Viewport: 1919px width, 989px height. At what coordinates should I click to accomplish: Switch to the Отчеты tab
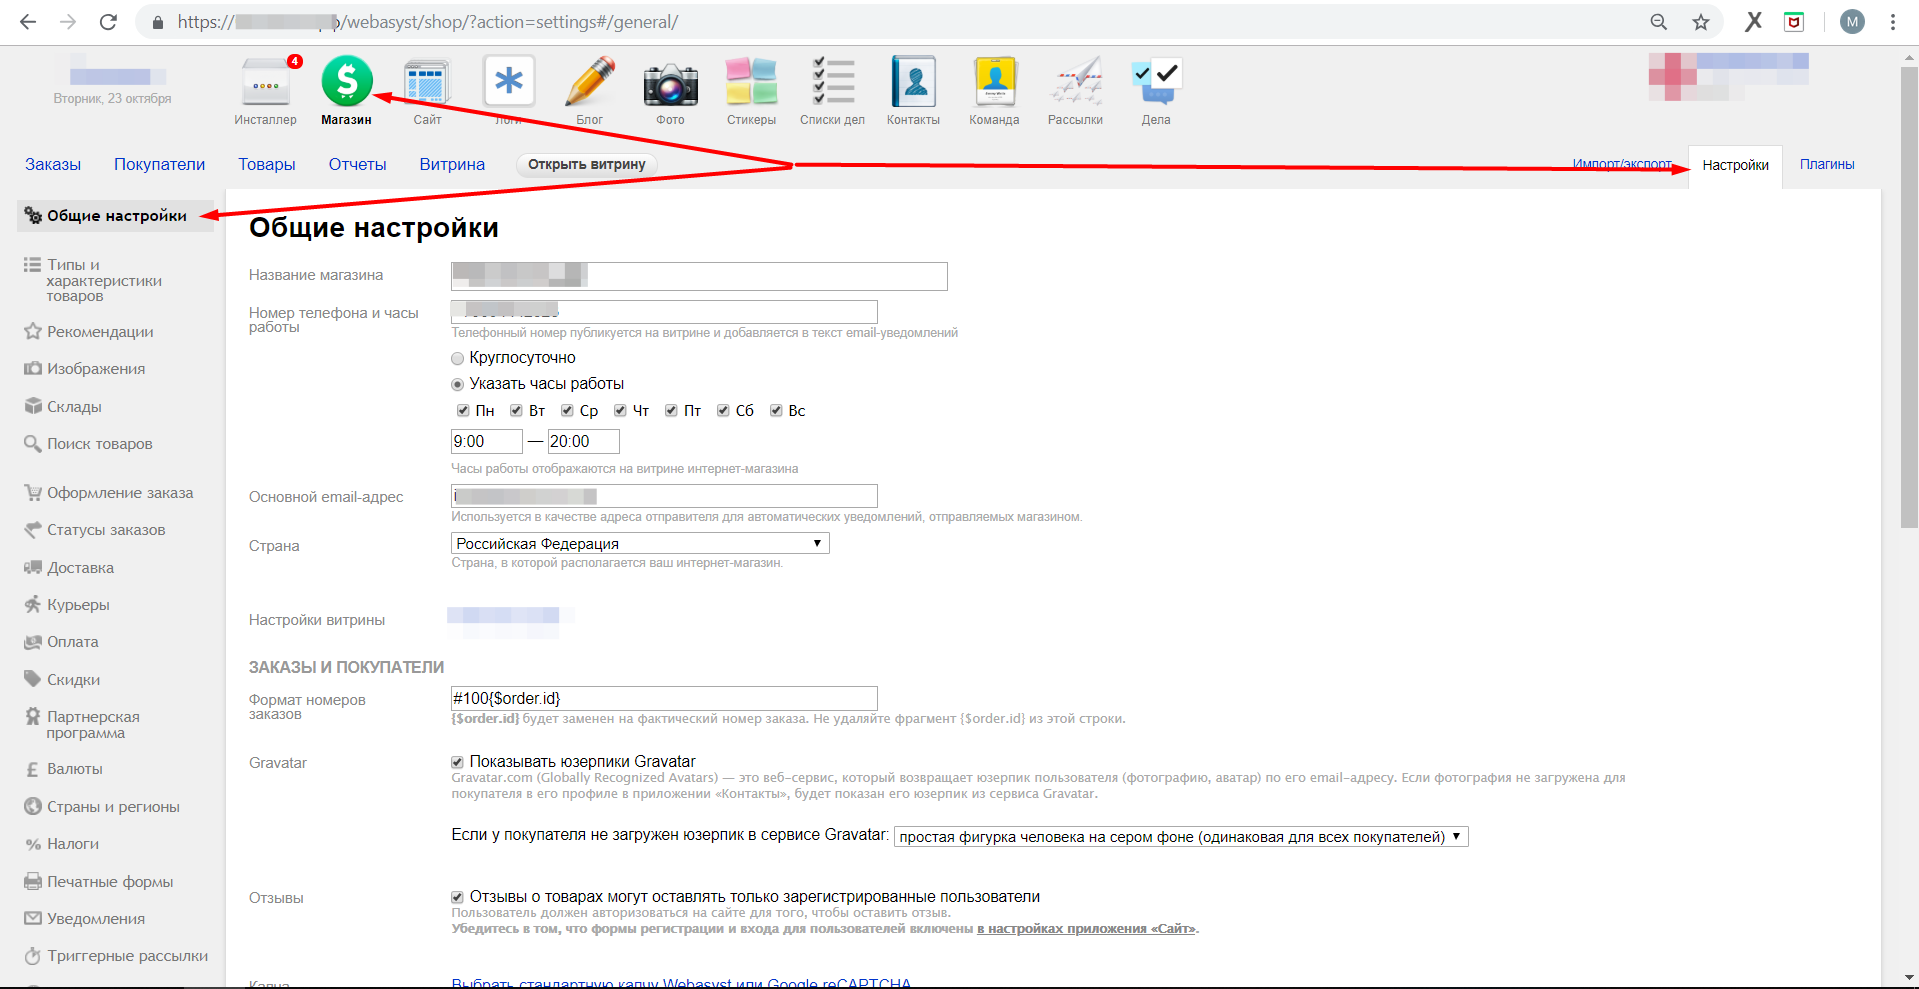(x=357, y=164)
